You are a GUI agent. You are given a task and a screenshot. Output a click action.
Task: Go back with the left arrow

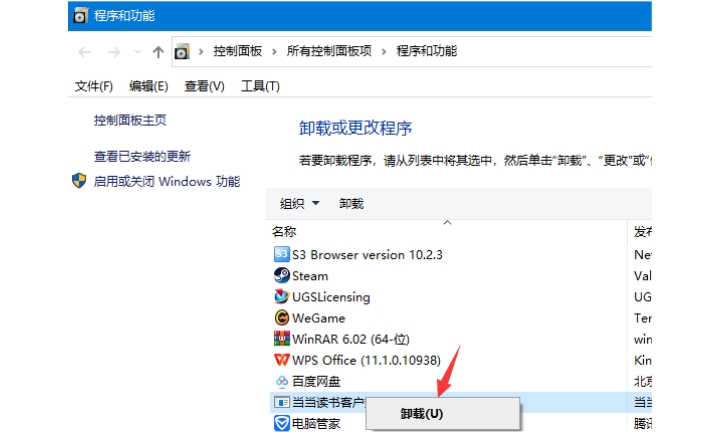[84, 52]
